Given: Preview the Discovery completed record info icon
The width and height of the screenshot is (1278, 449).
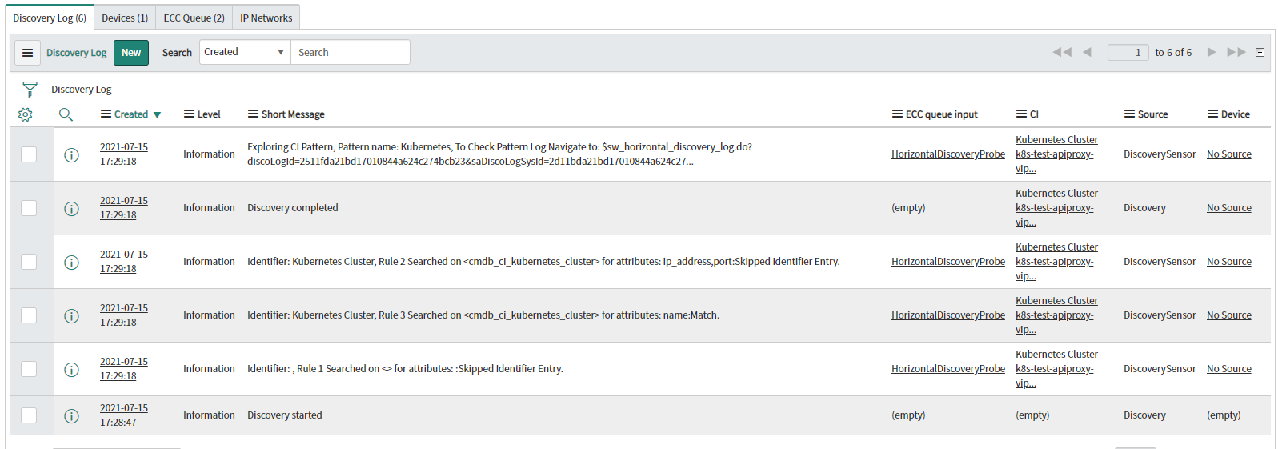Looking at the screenshot, I should 71,208.
